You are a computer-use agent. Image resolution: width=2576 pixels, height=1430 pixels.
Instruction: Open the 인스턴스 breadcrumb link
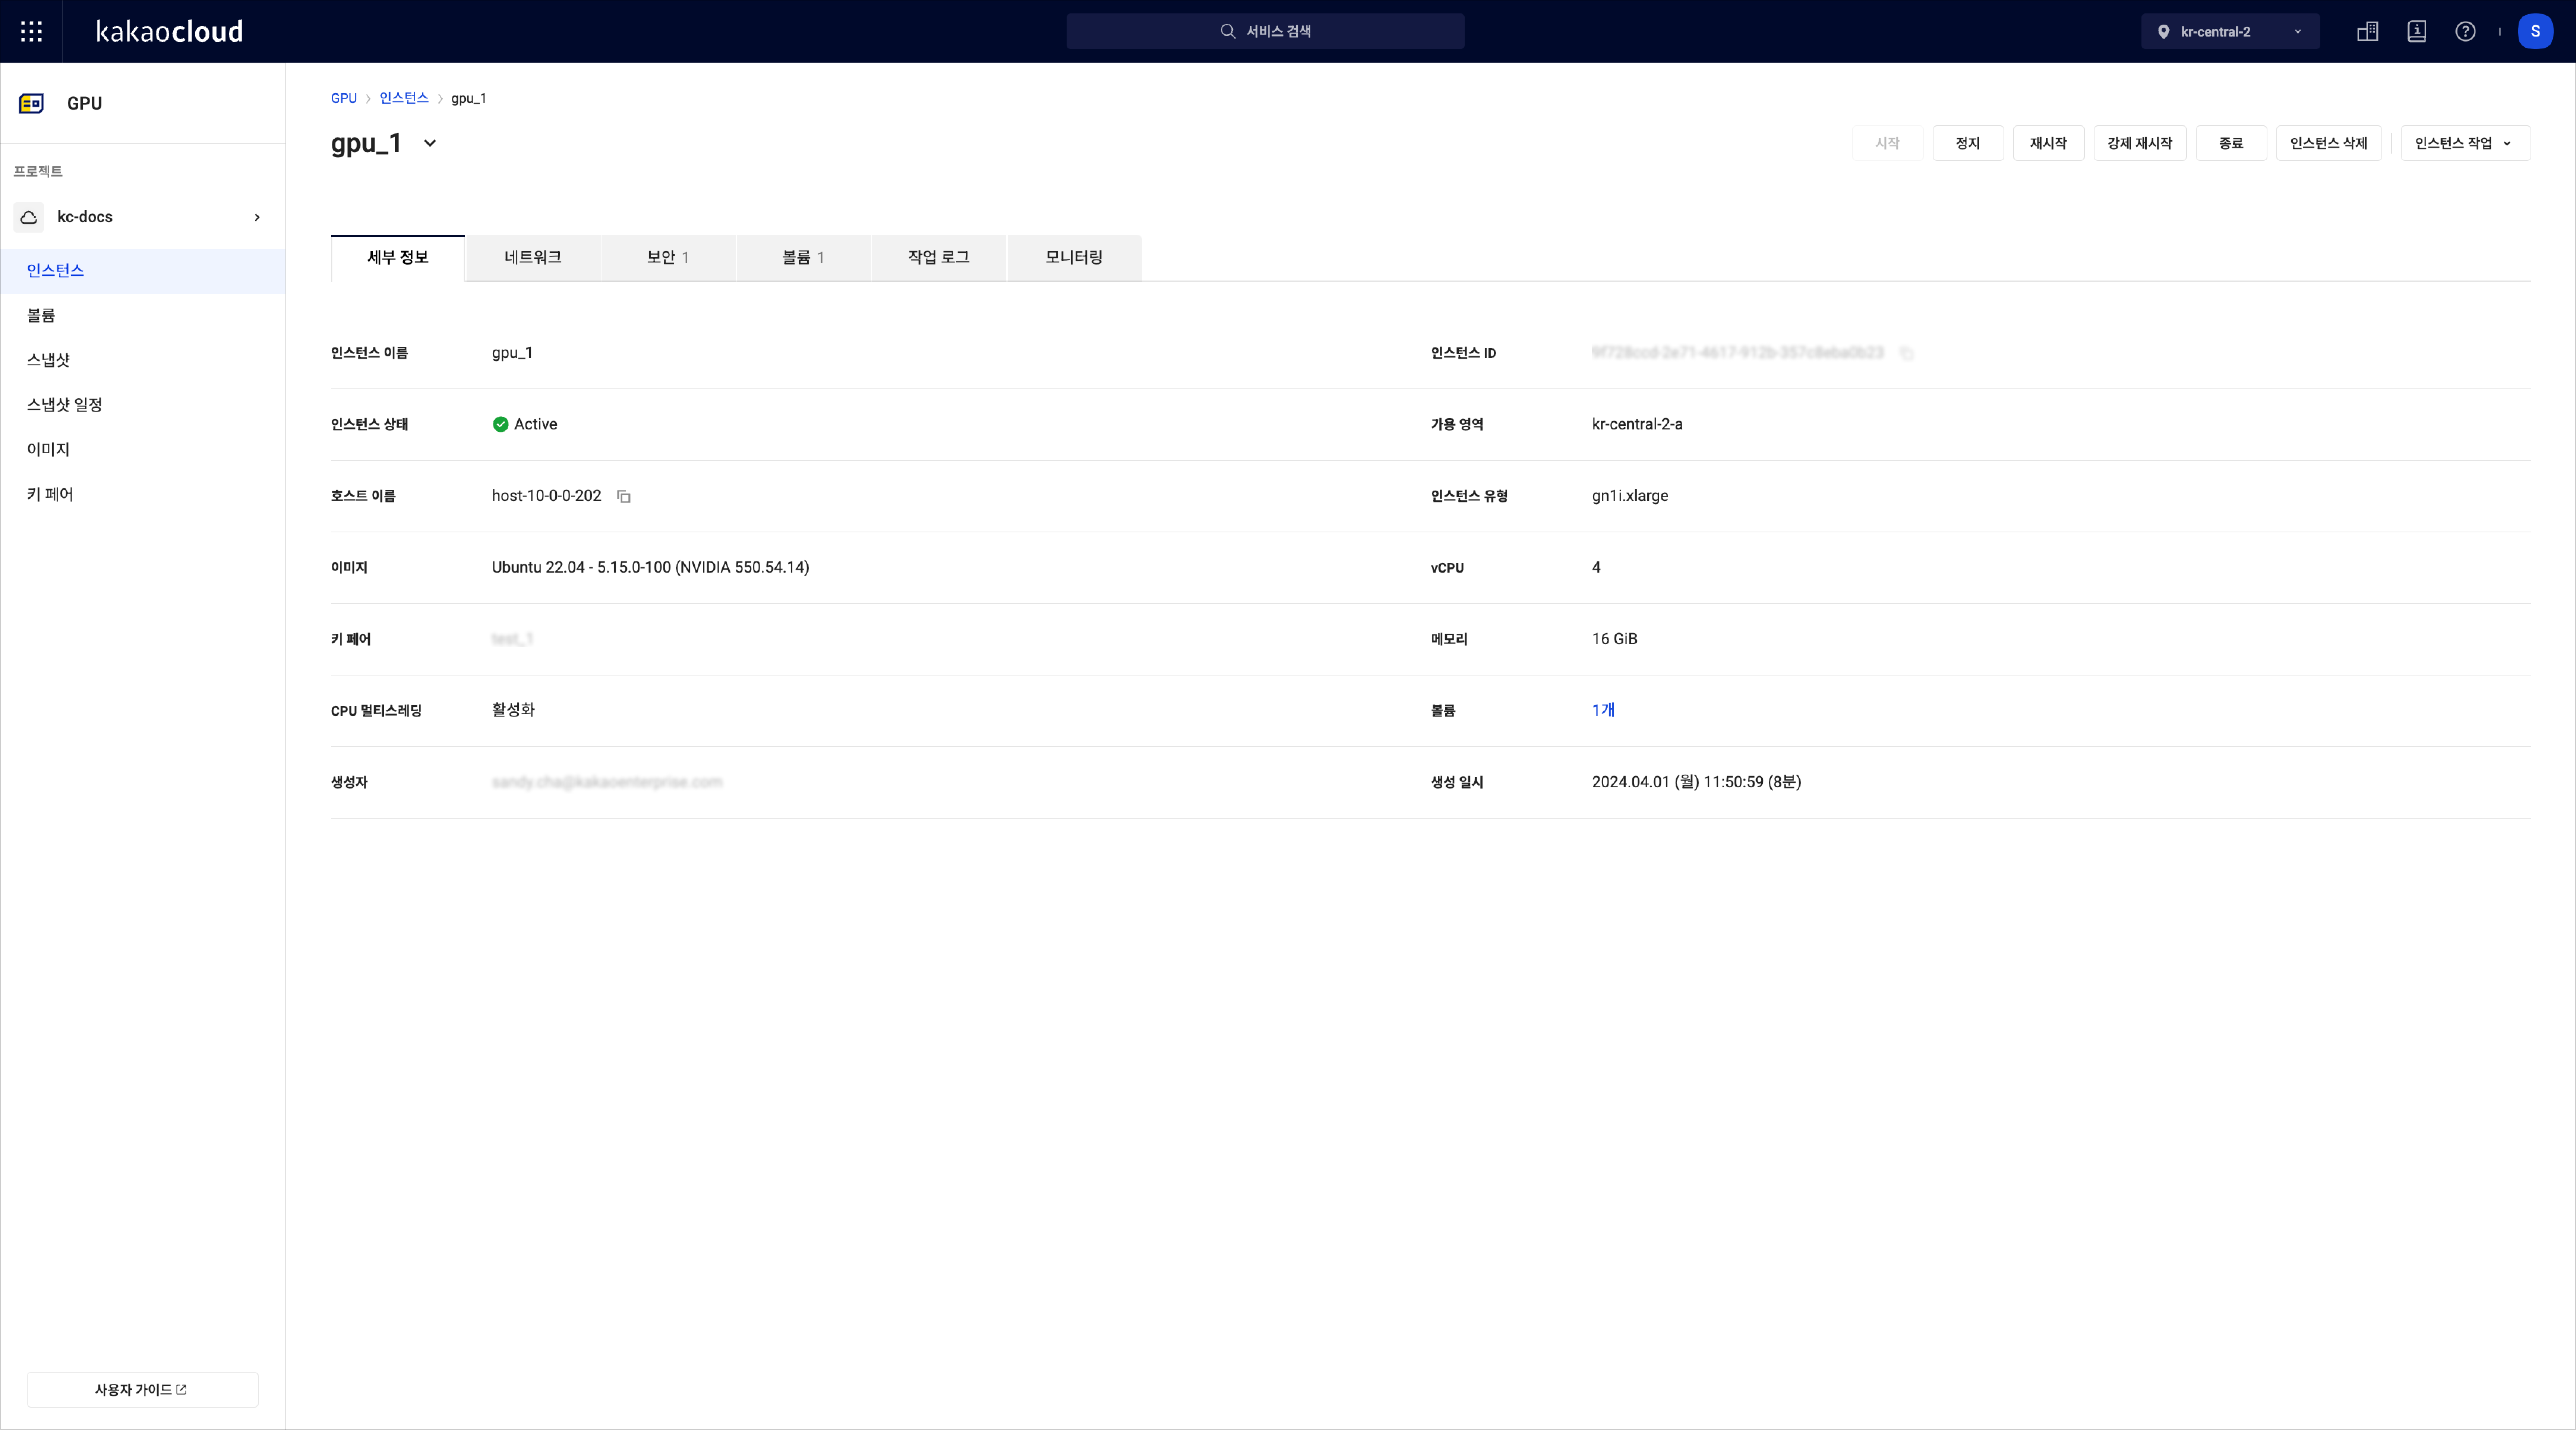(x=404, y=98)
